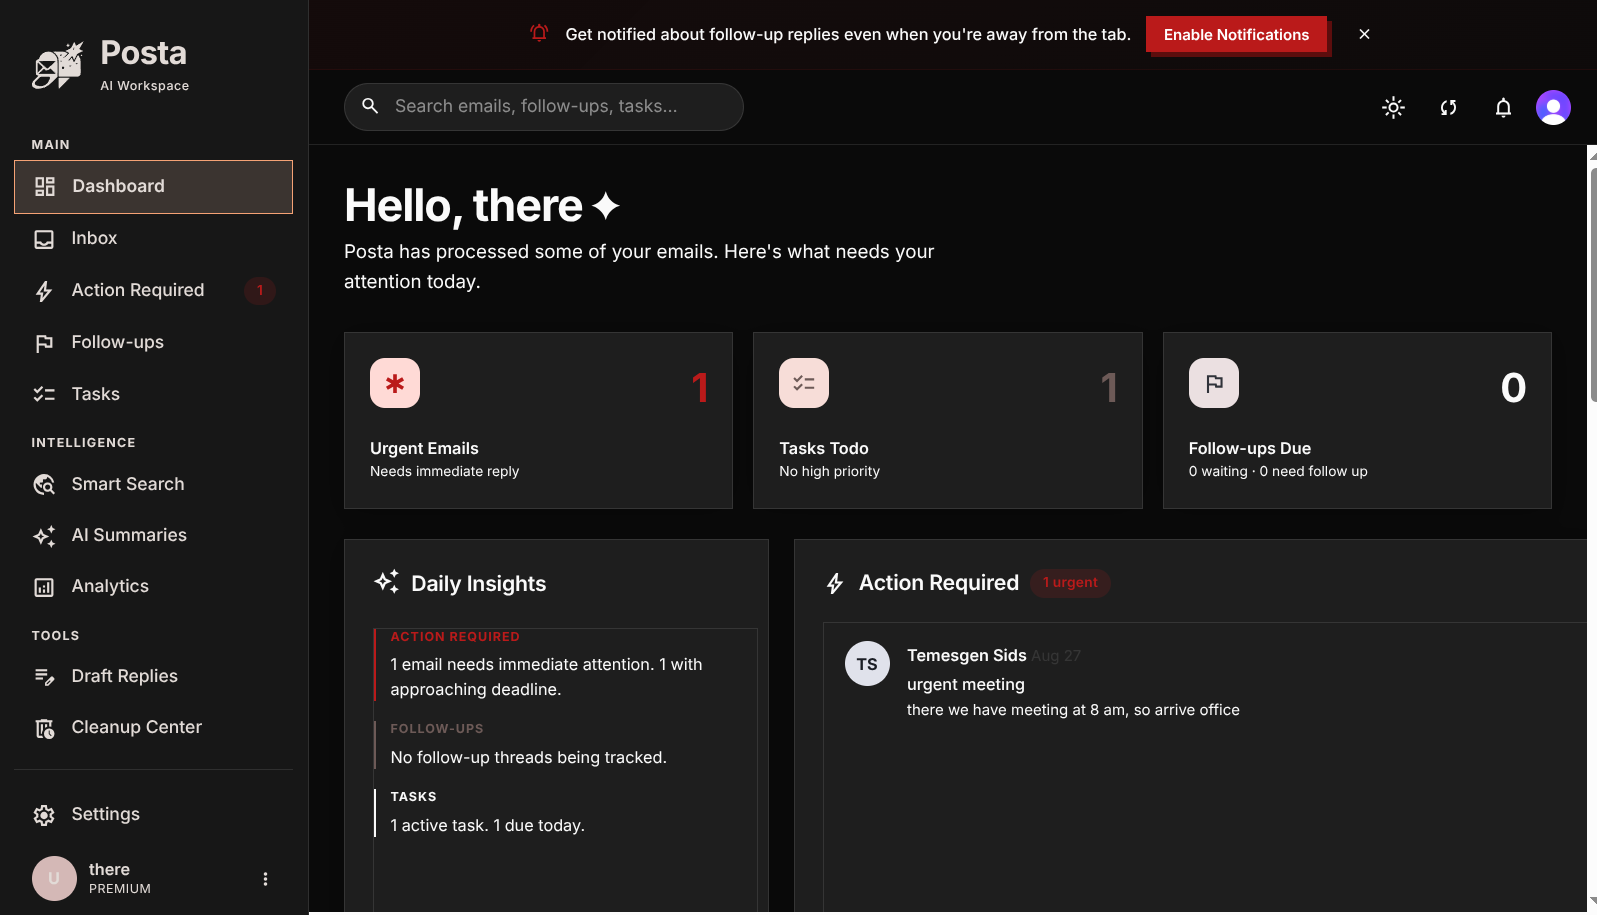This screenshot has height=915, width=1597.
Task: Click the 'Aug 27' email date
Action: pos(1056,656)
